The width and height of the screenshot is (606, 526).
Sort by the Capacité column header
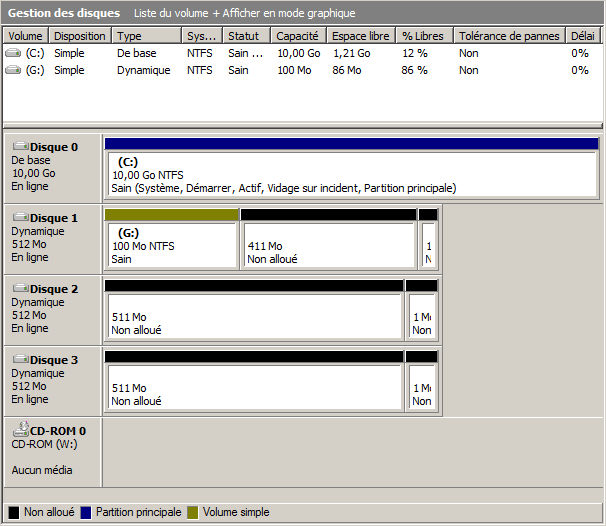tap(298, 36)
